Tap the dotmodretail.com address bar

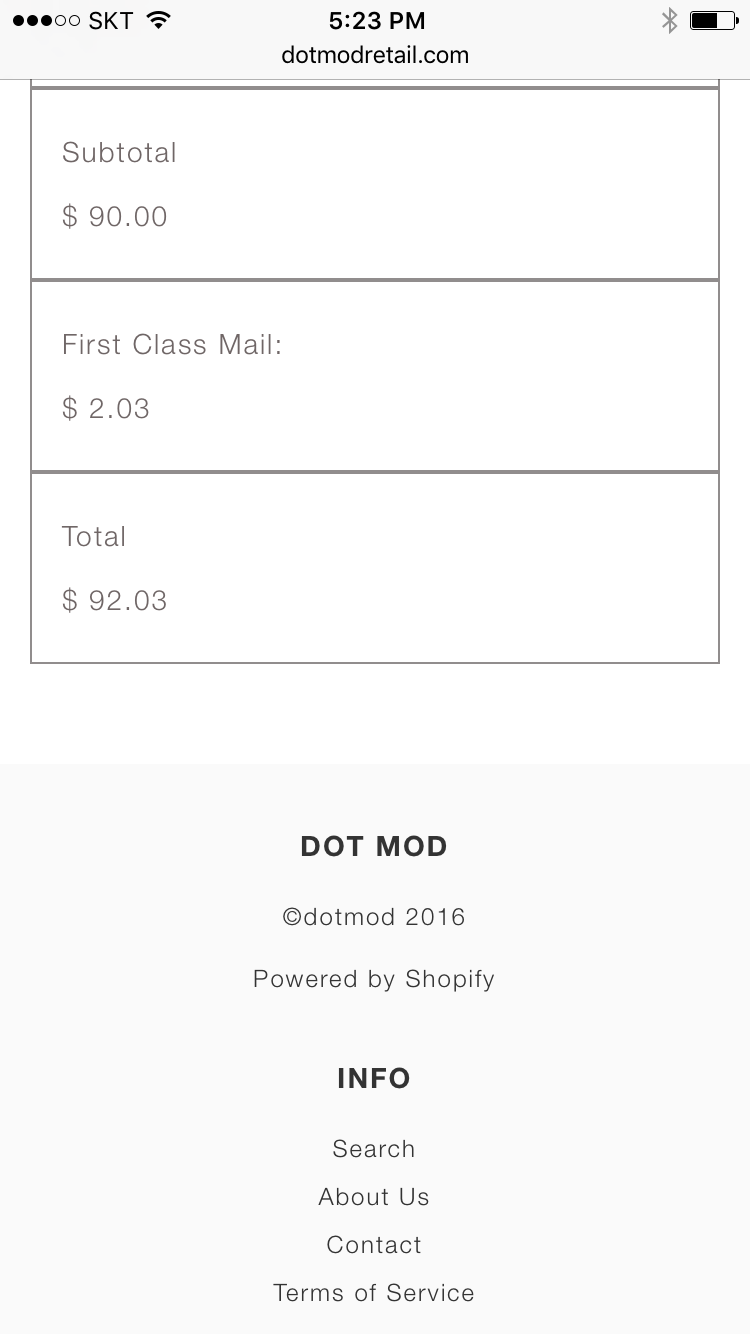(x=375, y=55)
